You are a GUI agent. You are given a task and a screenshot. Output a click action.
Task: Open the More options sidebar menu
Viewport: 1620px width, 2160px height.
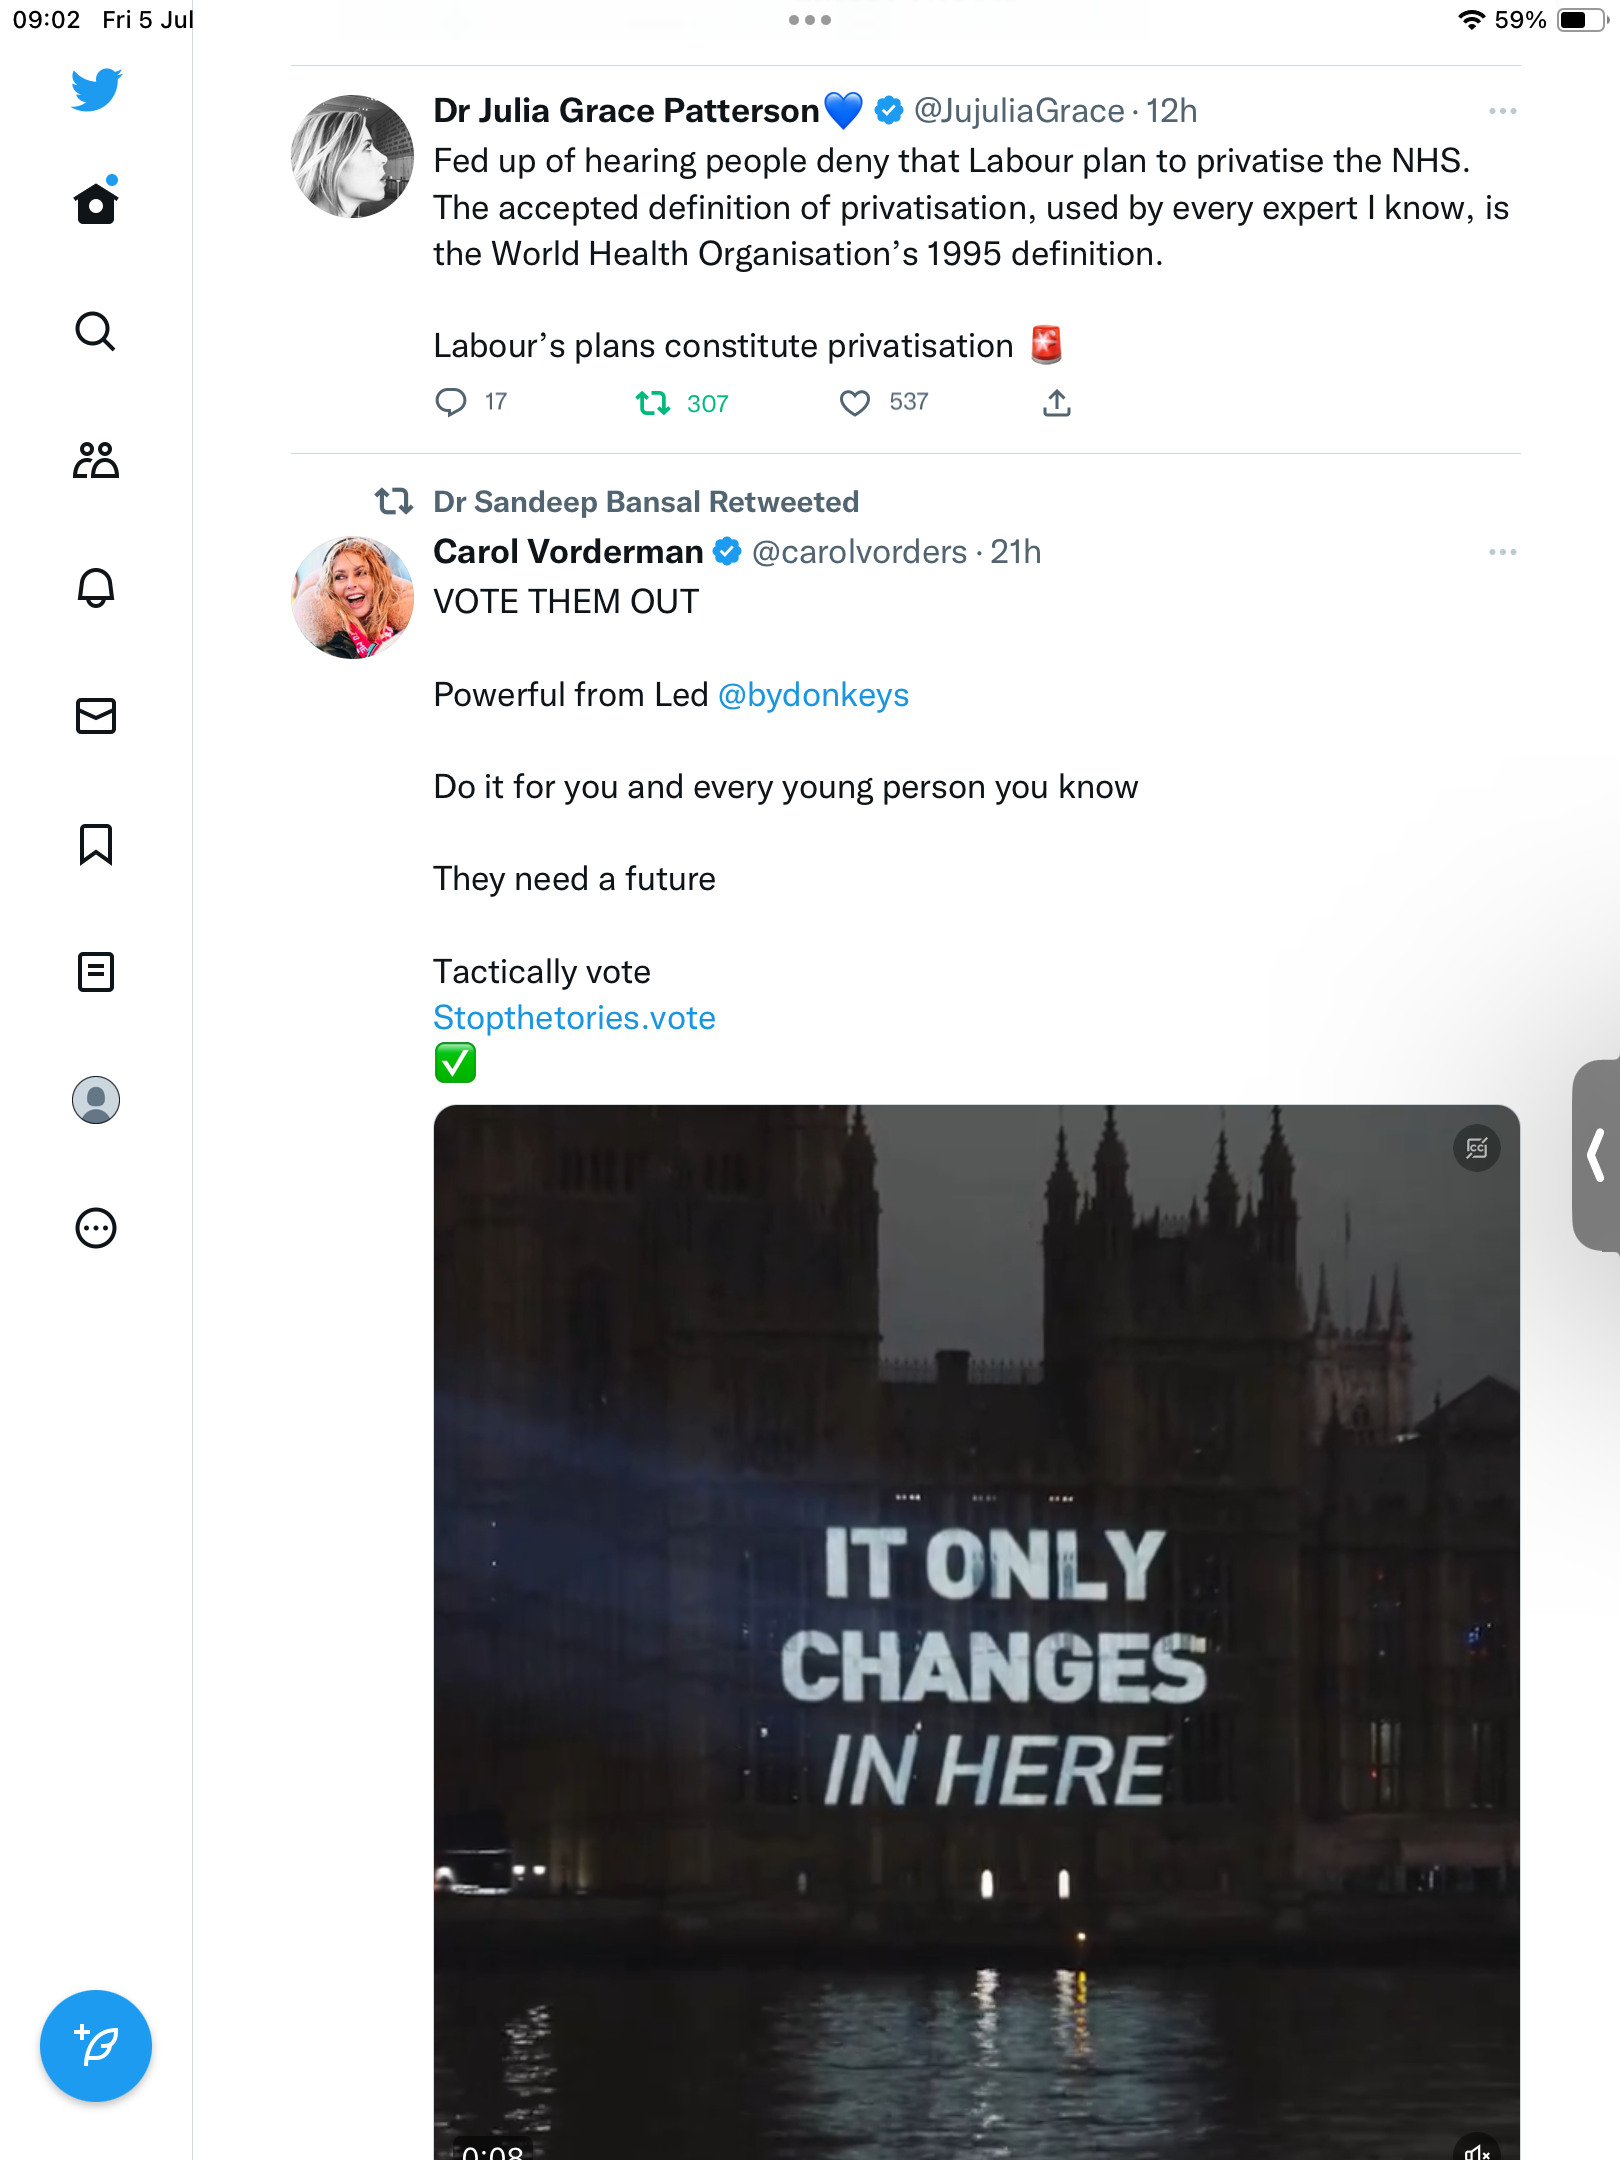(x=96, y=1228)
